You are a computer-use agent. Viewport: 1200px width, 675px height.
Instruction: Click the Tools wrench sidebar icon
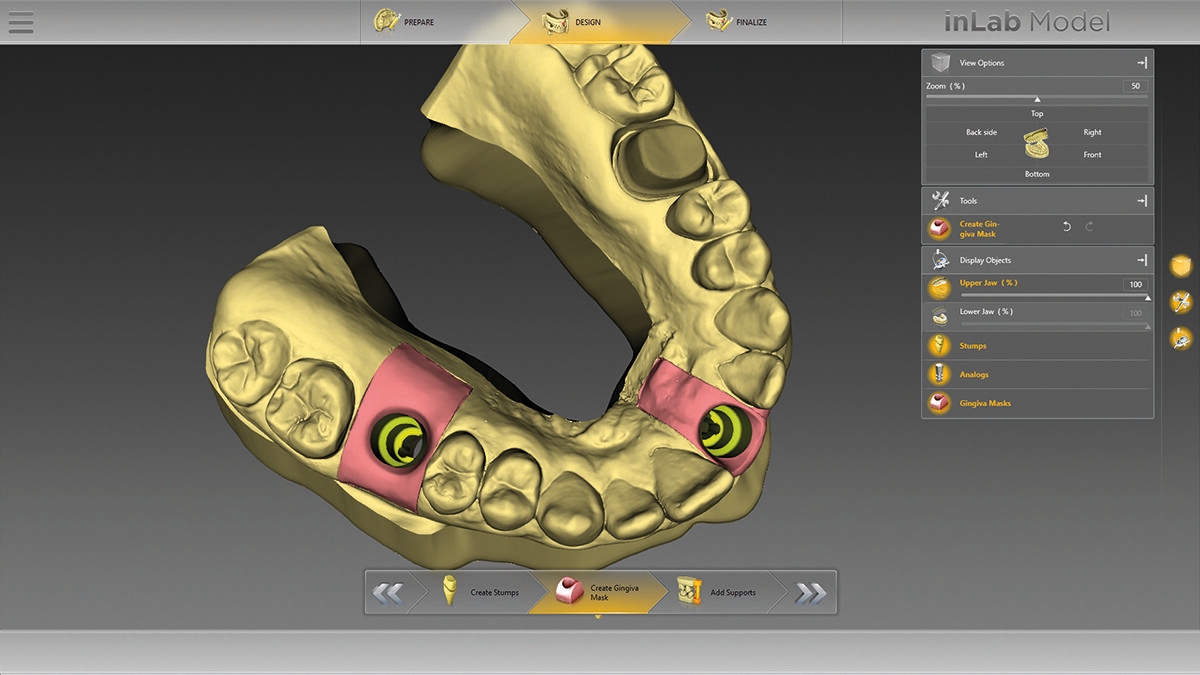coord(1181,301)
